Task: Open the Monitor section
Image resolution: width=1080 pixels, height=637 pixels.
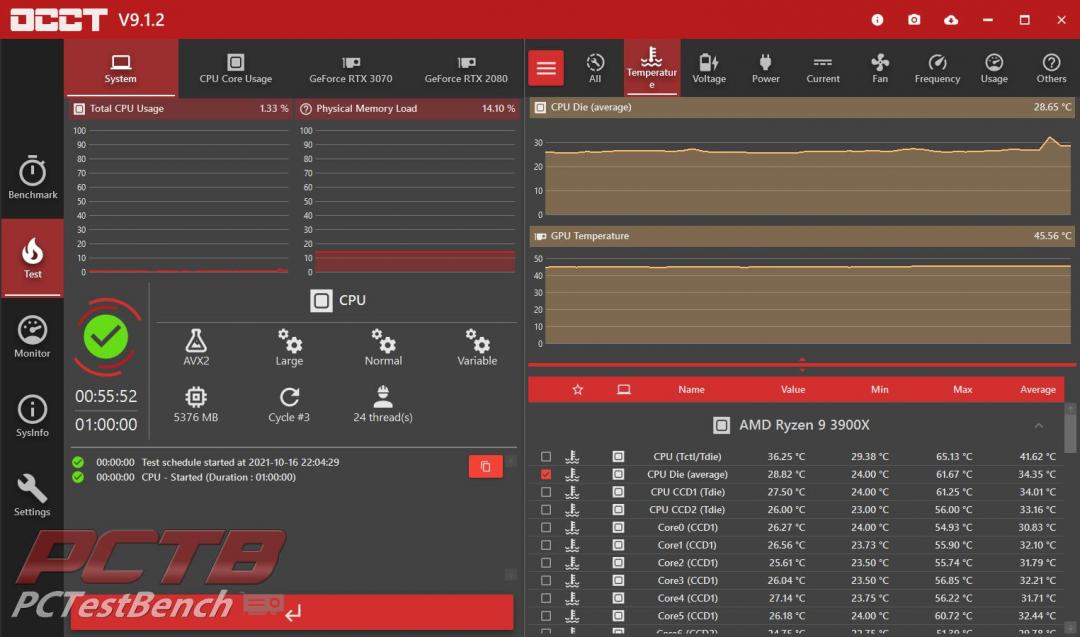Action: point(32,336)
